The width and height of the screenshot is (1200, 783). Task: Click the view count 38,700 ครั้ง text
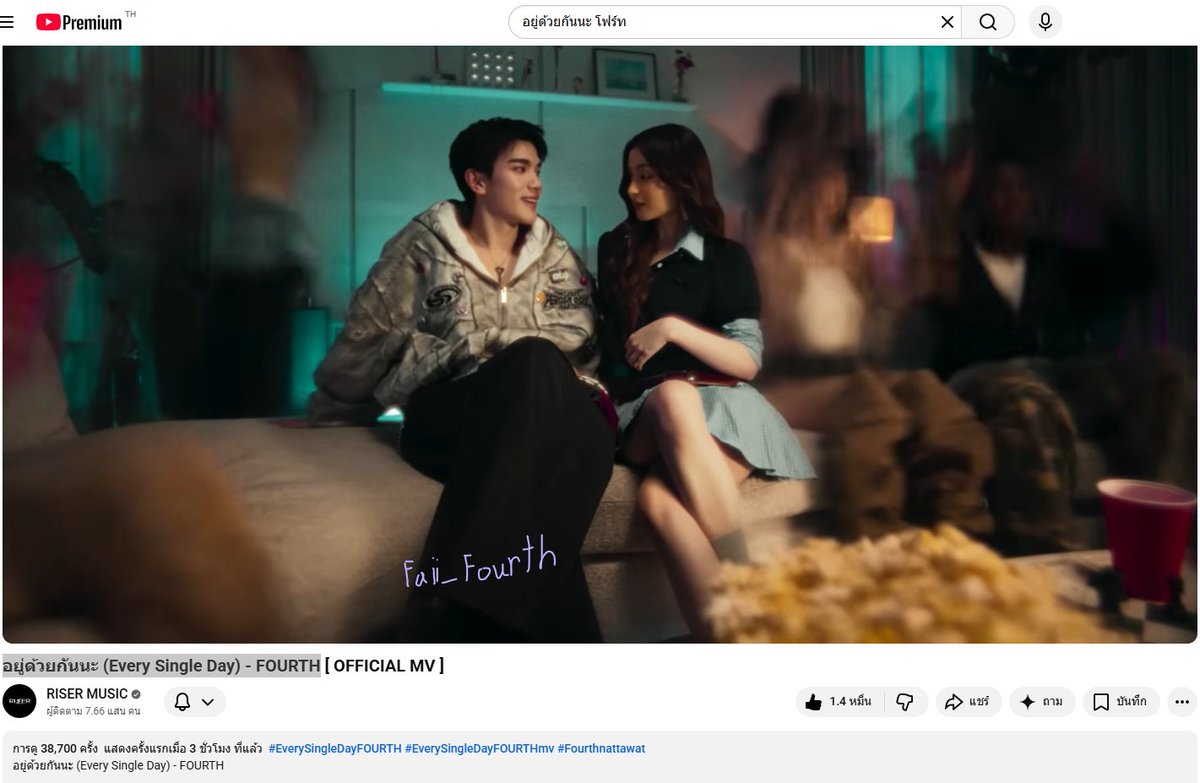pos(55,748)
